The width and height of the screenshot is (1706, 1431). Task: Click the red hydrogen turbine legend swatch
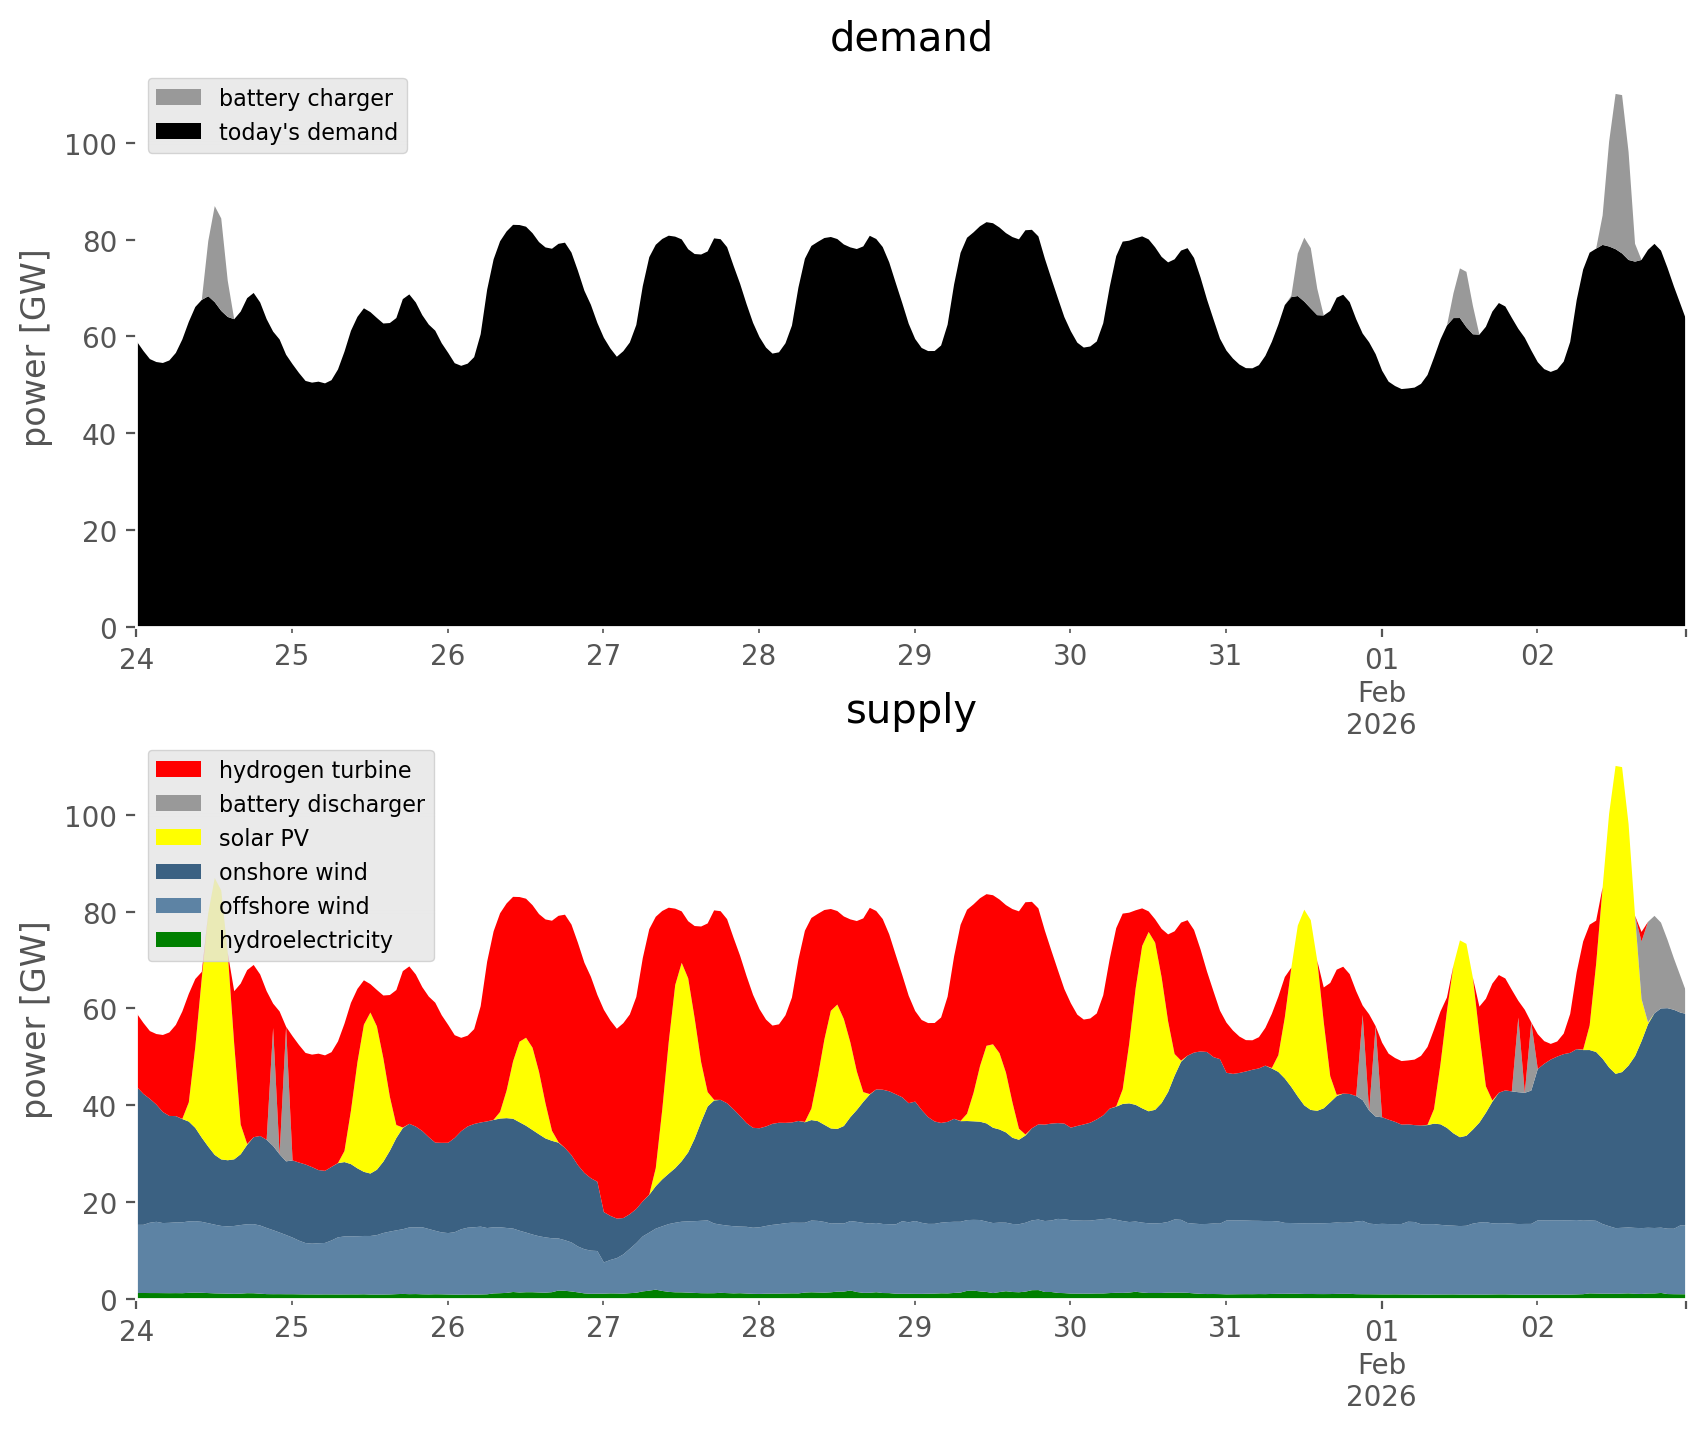(x=179, y=770)
